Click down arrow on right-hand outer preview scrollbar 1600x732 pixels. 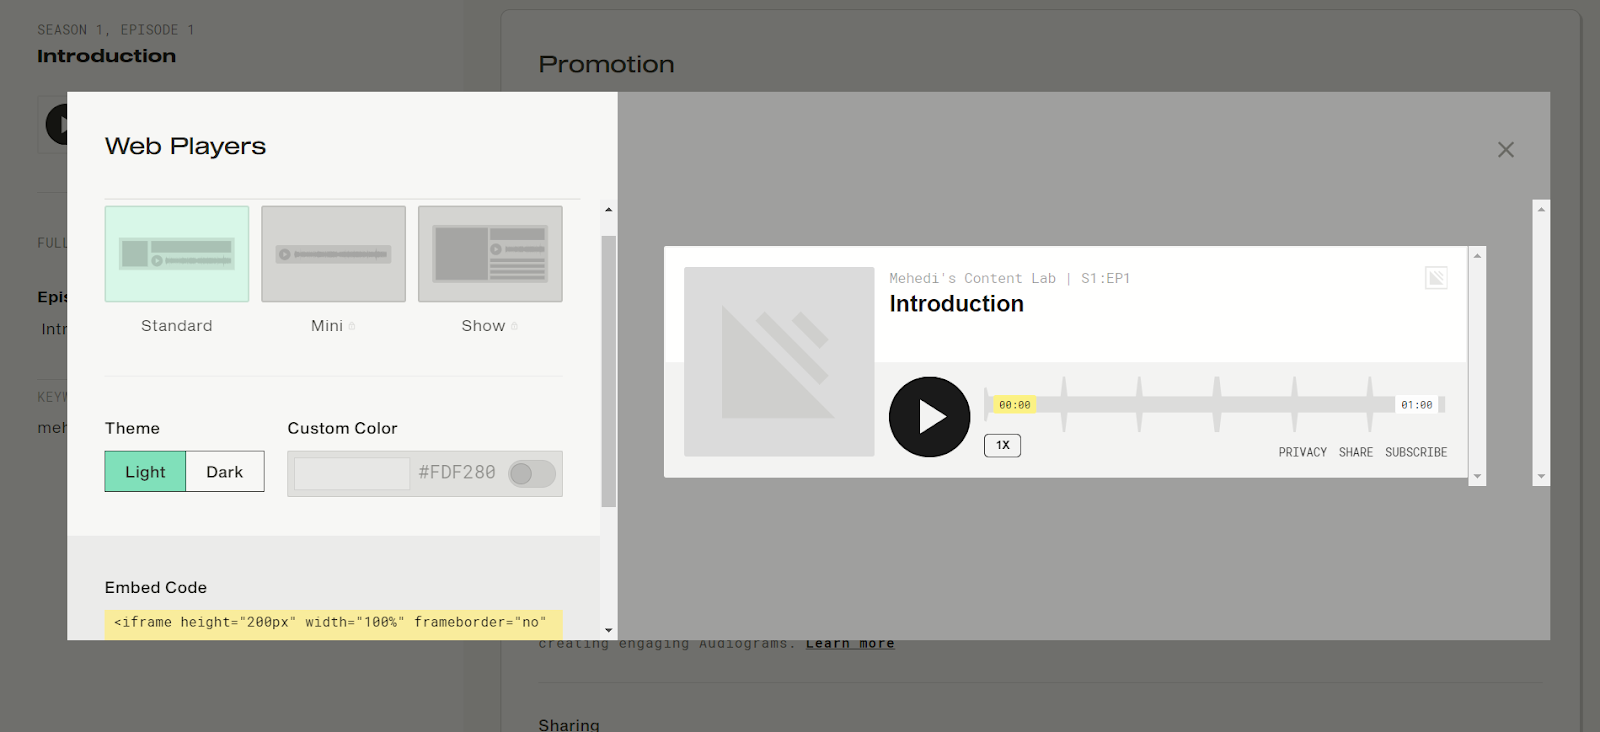coord(1541,477)
